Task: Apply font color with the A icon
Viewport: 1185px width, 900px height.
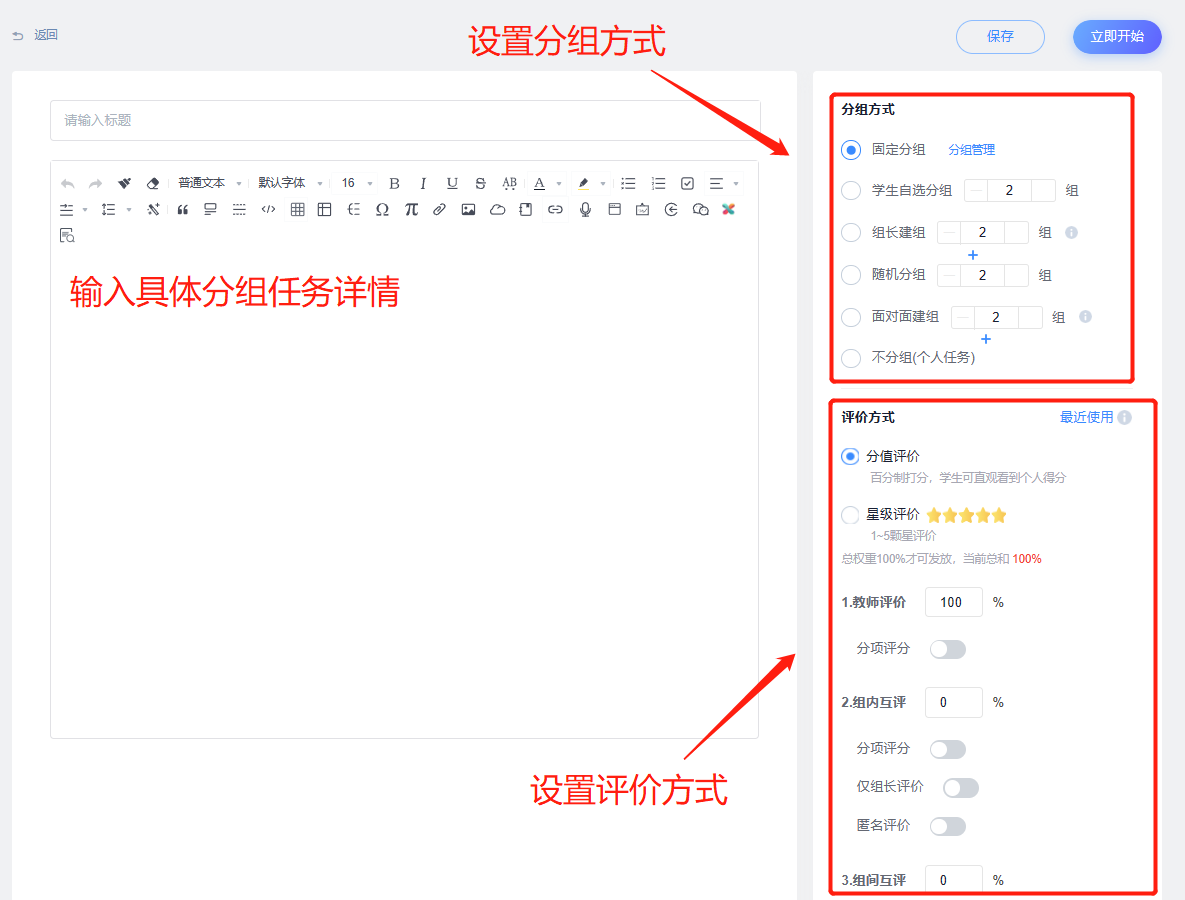Action: pos(539,183)
